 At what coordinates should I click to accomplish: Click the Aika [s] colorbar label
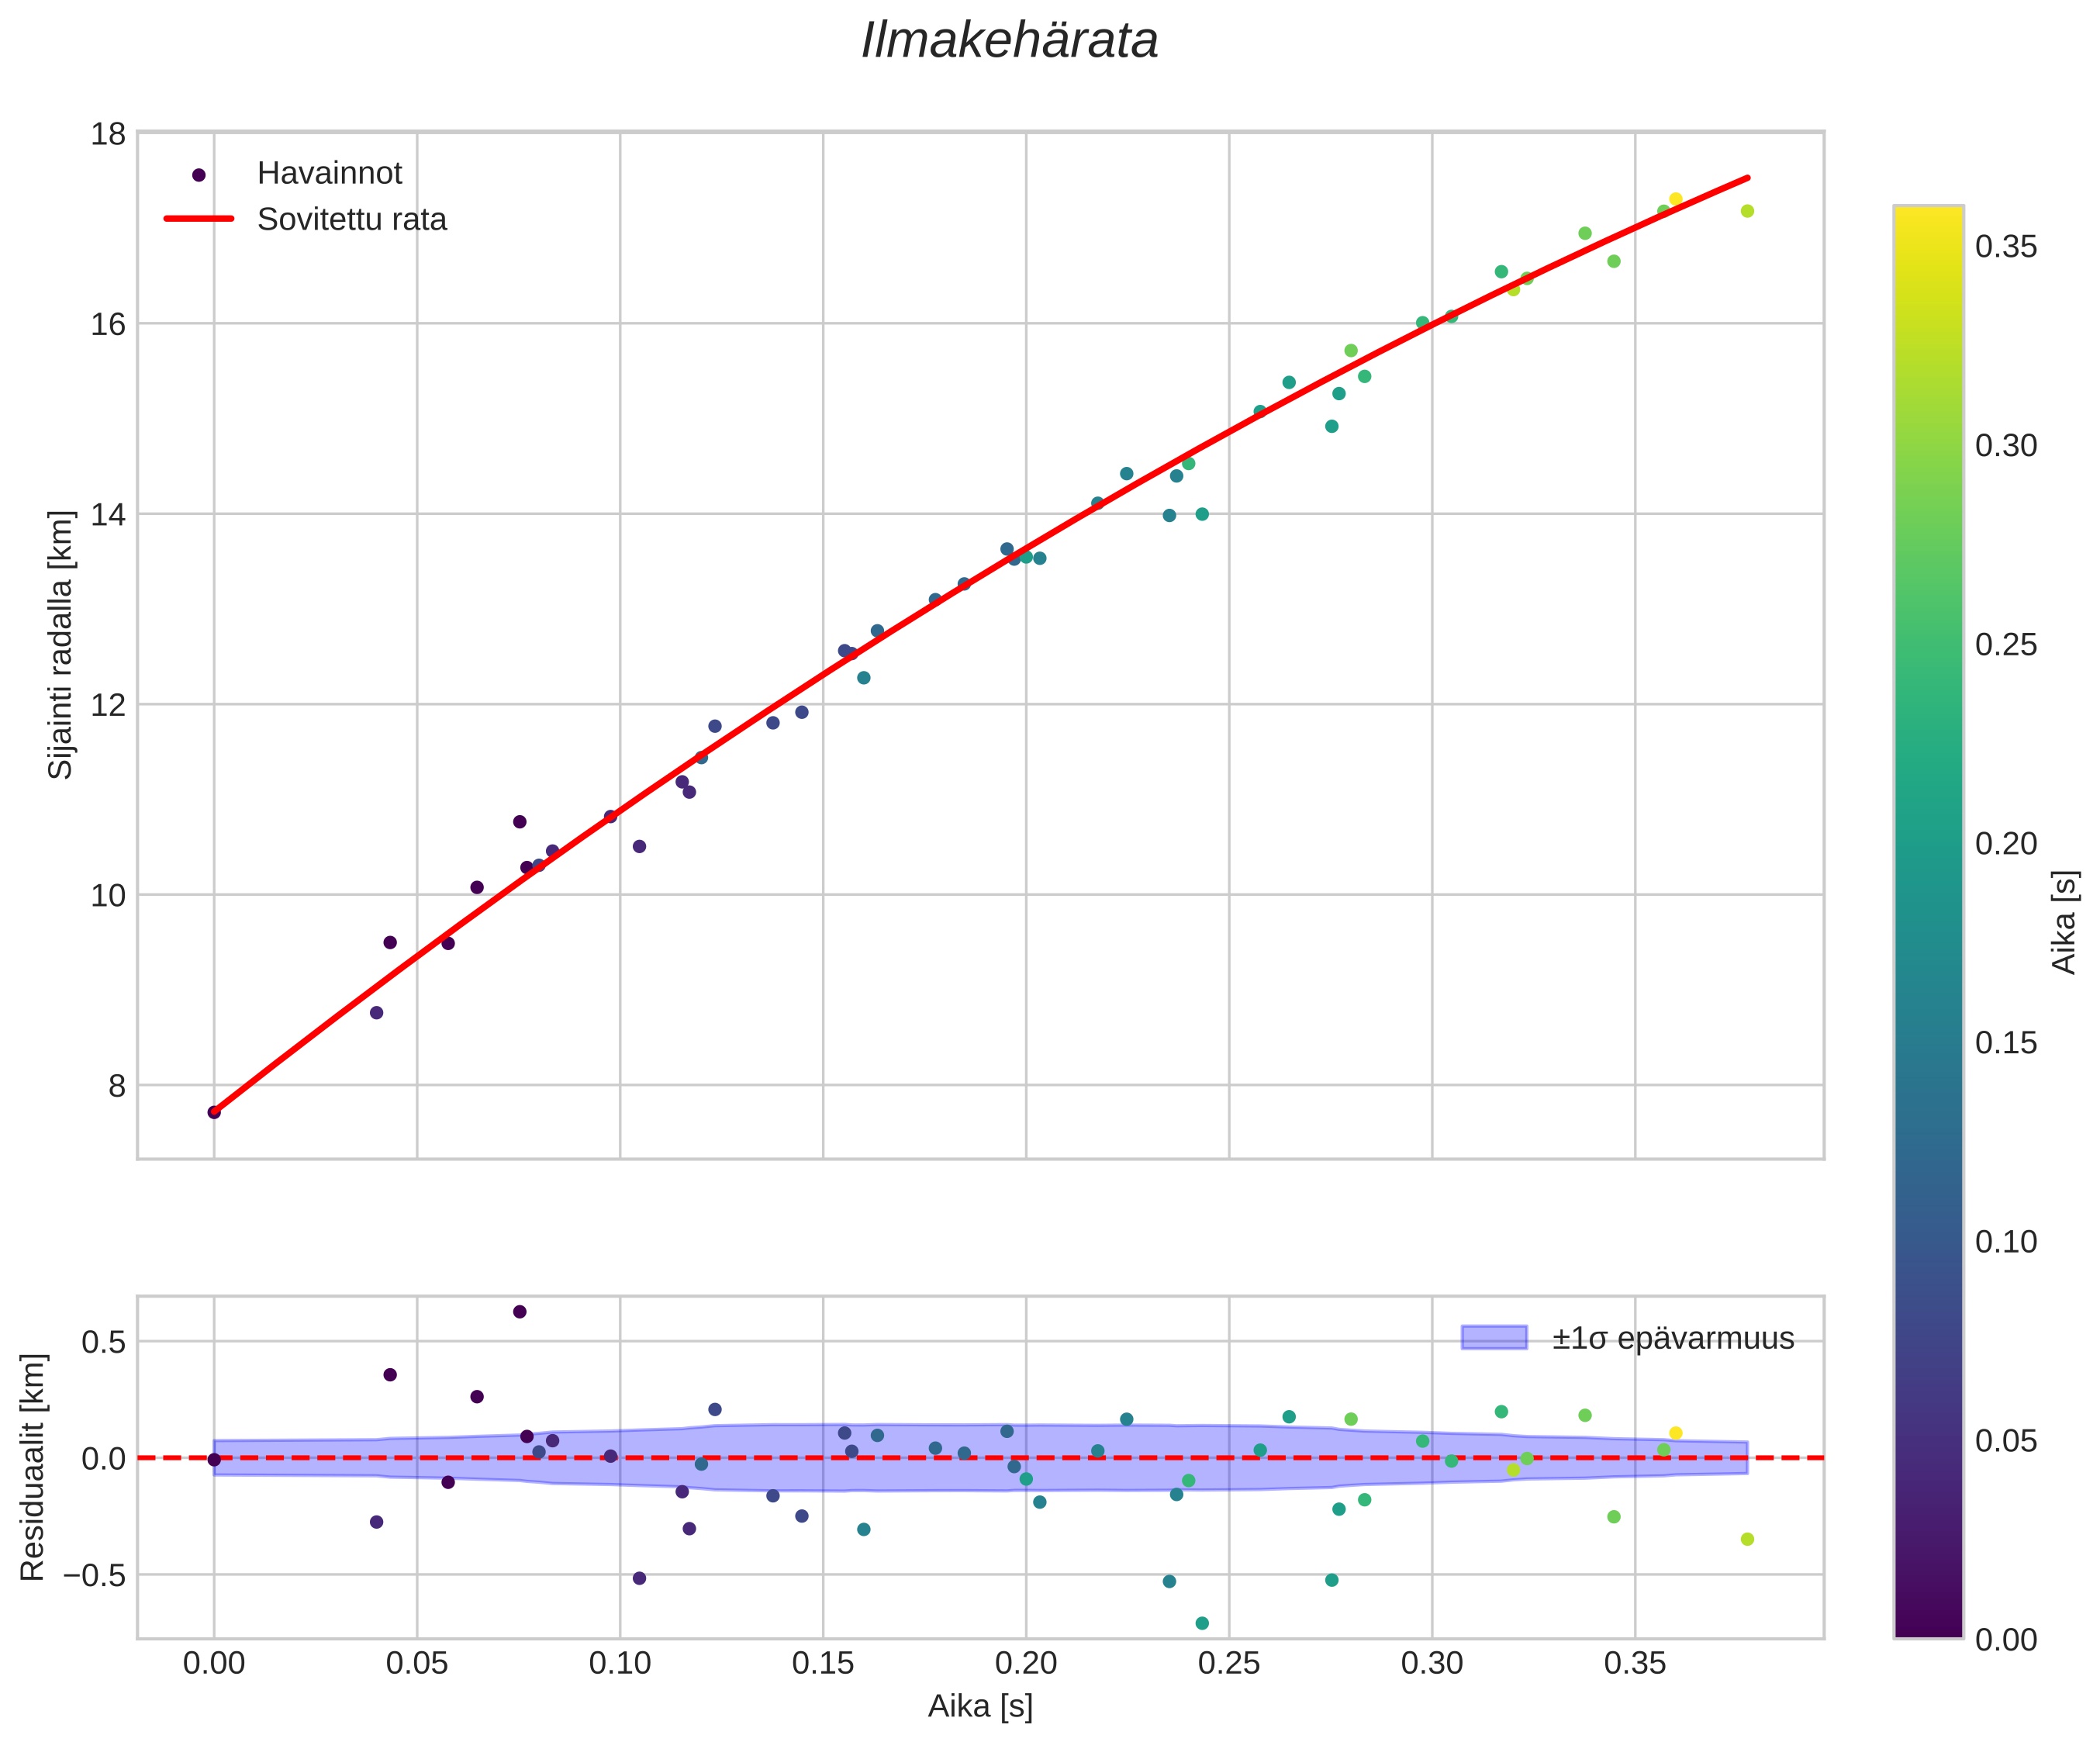(2064, 922)
